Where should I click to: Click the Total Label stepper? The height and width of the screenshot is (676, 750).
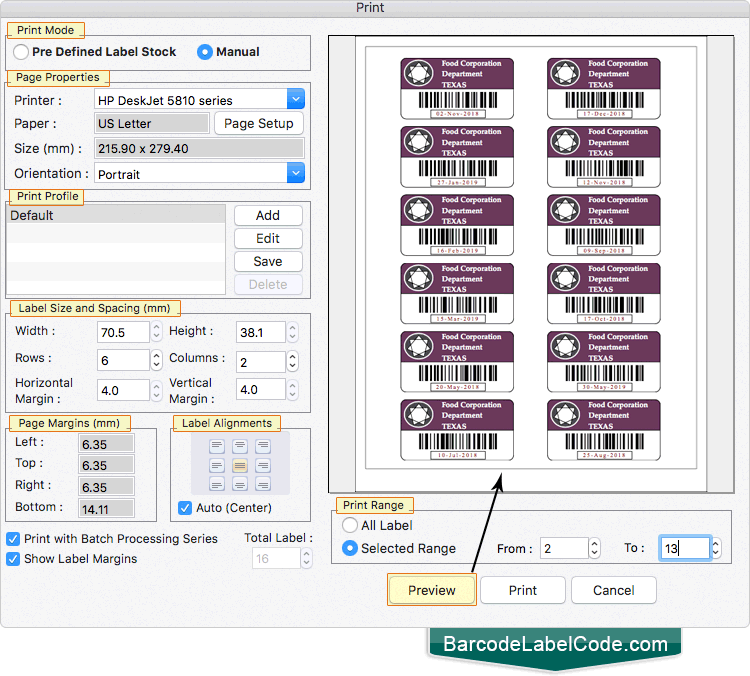[307, 558]
